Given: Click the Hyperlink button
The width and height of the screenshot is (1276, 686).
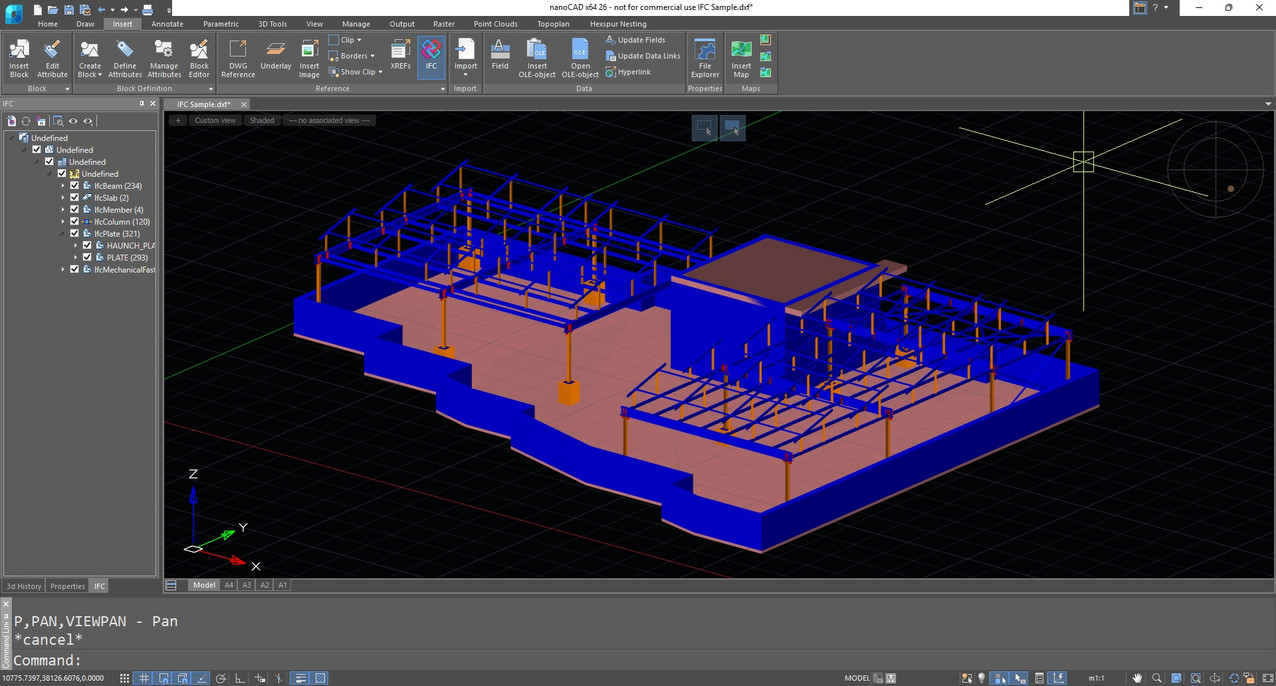Looking at the screenshot, I should (628, 72).
